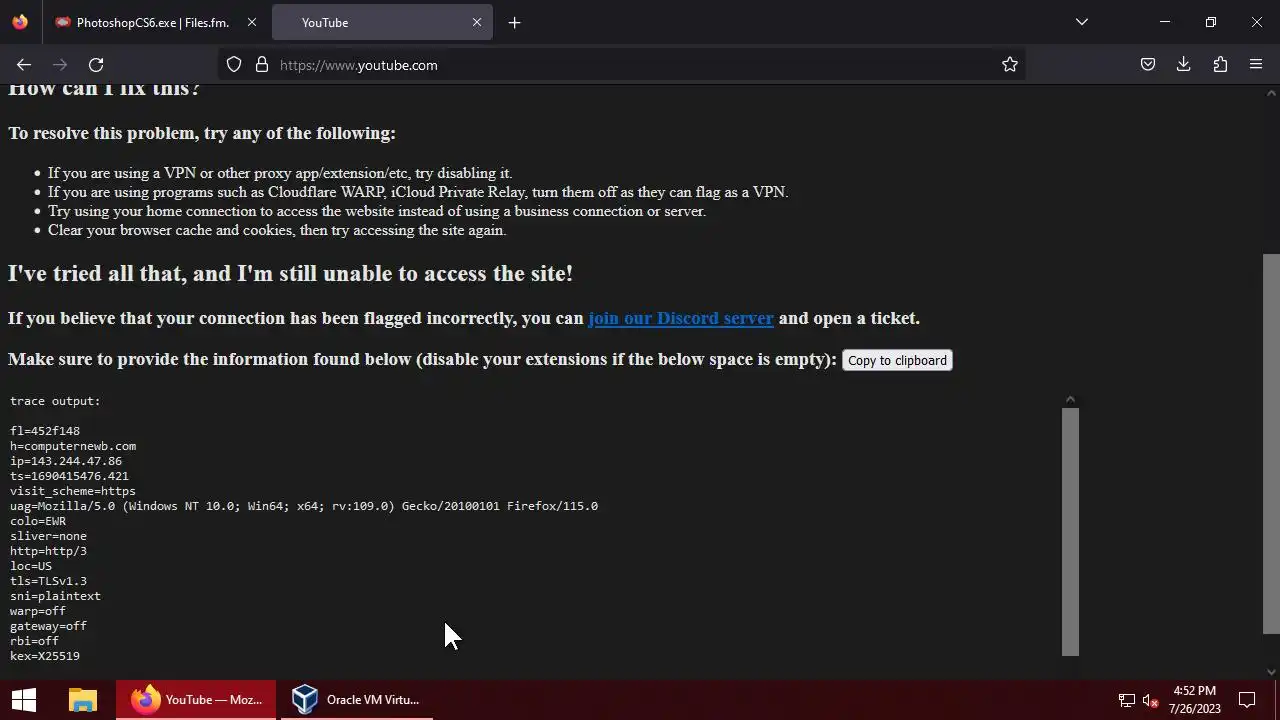Select the kex=X25519 trace line
Screen dimensions: 1280x720
[45, 656]
